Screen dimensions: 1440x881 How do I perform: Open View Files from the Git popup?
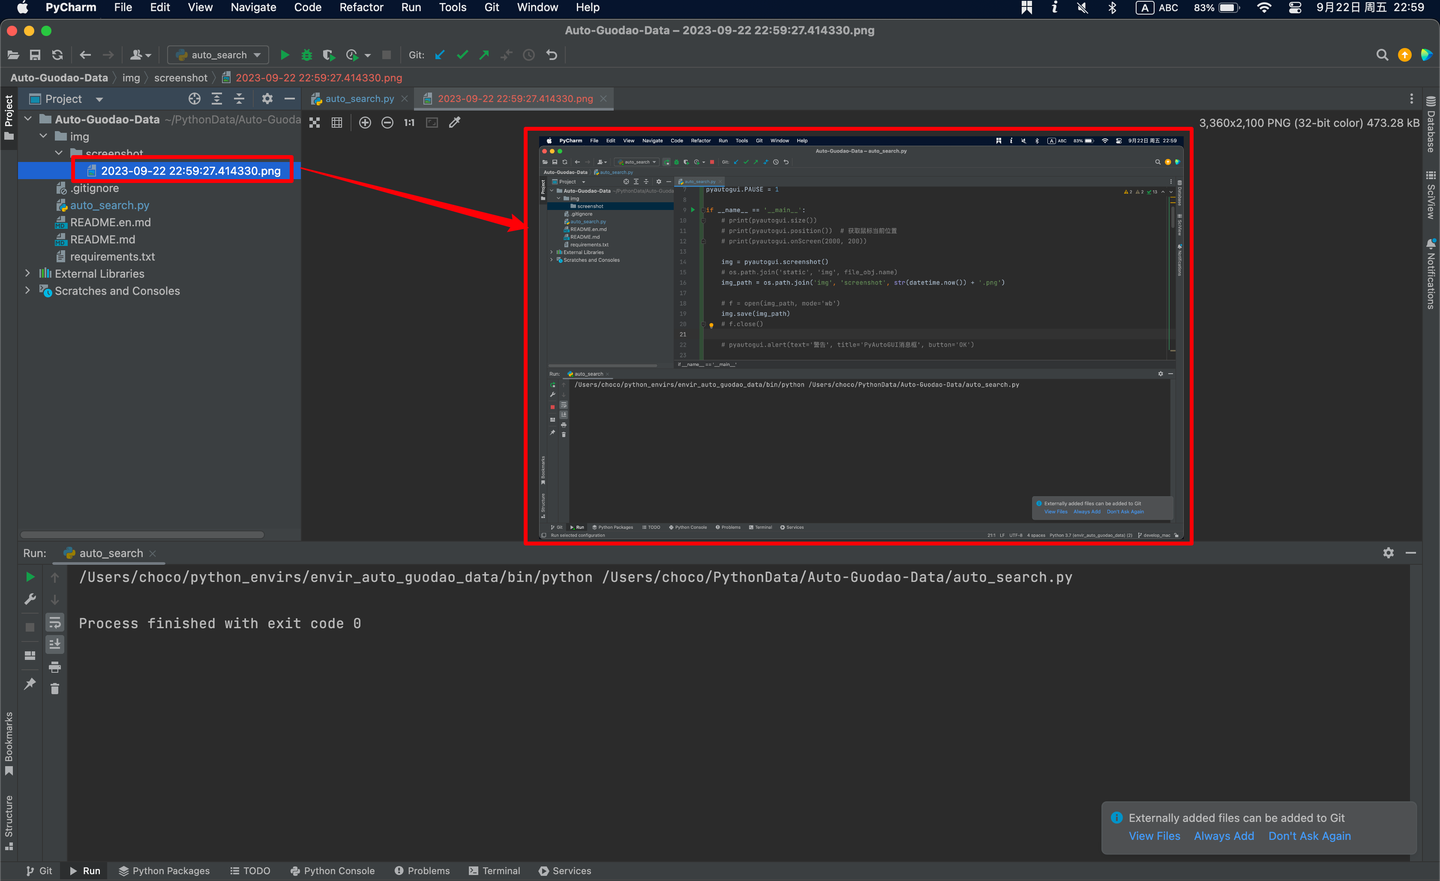pyautogui.click(x=1154, y=836)
